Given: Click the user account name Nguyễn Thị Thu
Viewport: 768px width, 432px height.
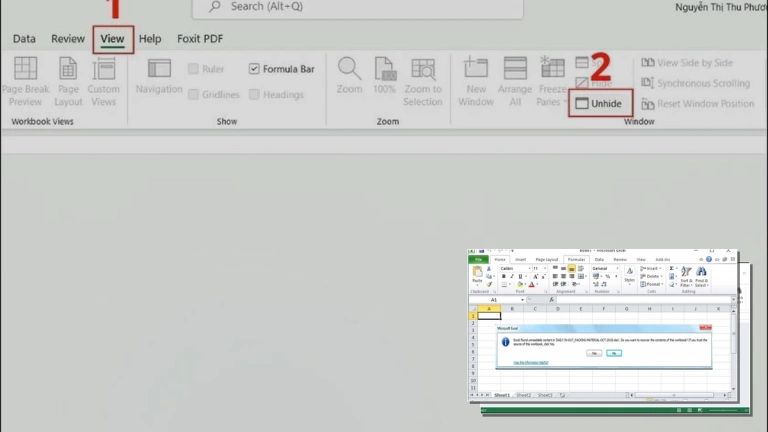Looking at the screenshot, I should 721,7.
